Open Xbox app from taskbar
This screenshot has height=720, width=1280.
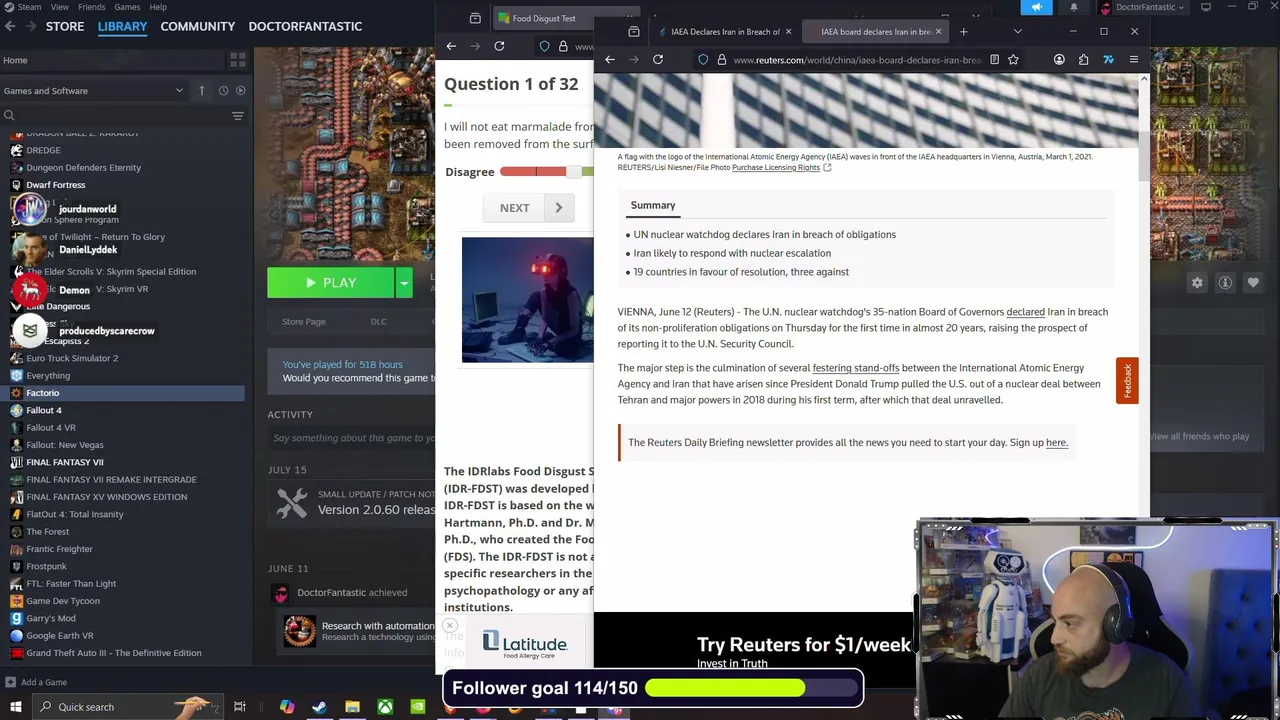click(385, 707)
